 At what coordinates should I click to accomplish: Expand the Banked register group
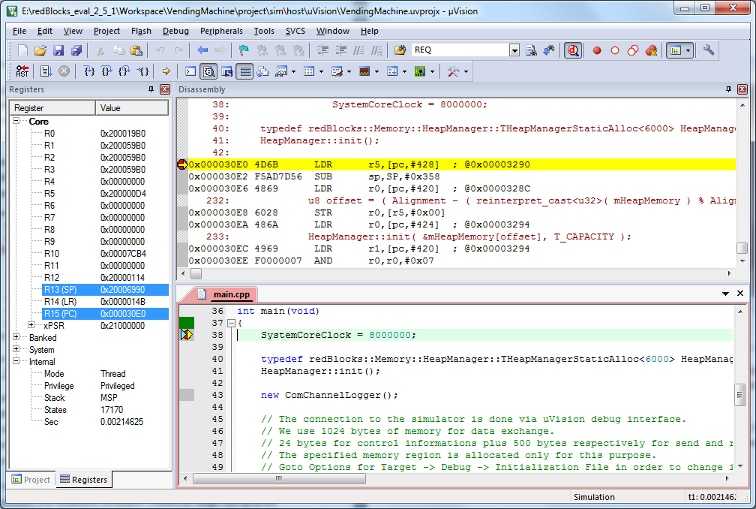click(x=17, y=338)
